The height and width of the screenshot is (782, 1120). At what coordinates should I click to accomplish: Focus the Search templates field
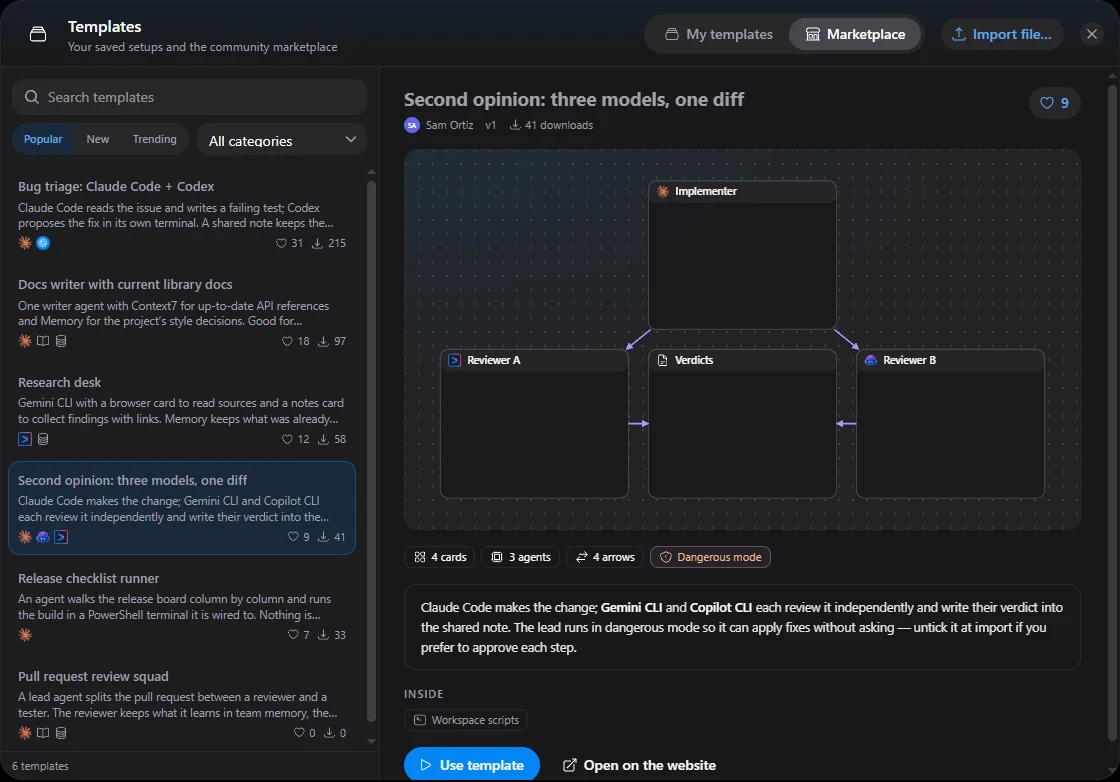click(x=189, y=97)
